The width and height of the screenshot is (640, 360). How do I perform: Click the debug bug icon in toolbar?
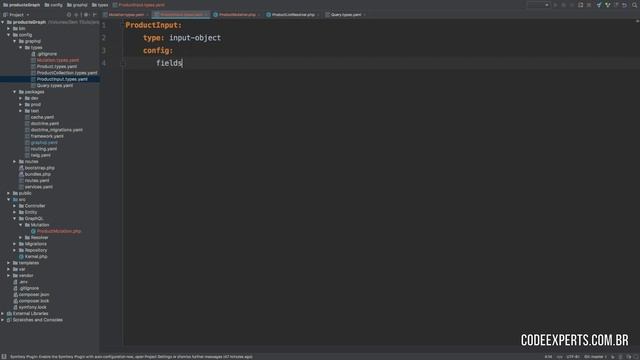coord(564,5)
